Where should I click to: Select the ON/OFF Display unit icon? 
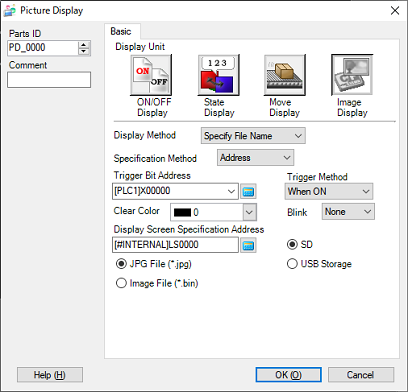tap(151, 75)
